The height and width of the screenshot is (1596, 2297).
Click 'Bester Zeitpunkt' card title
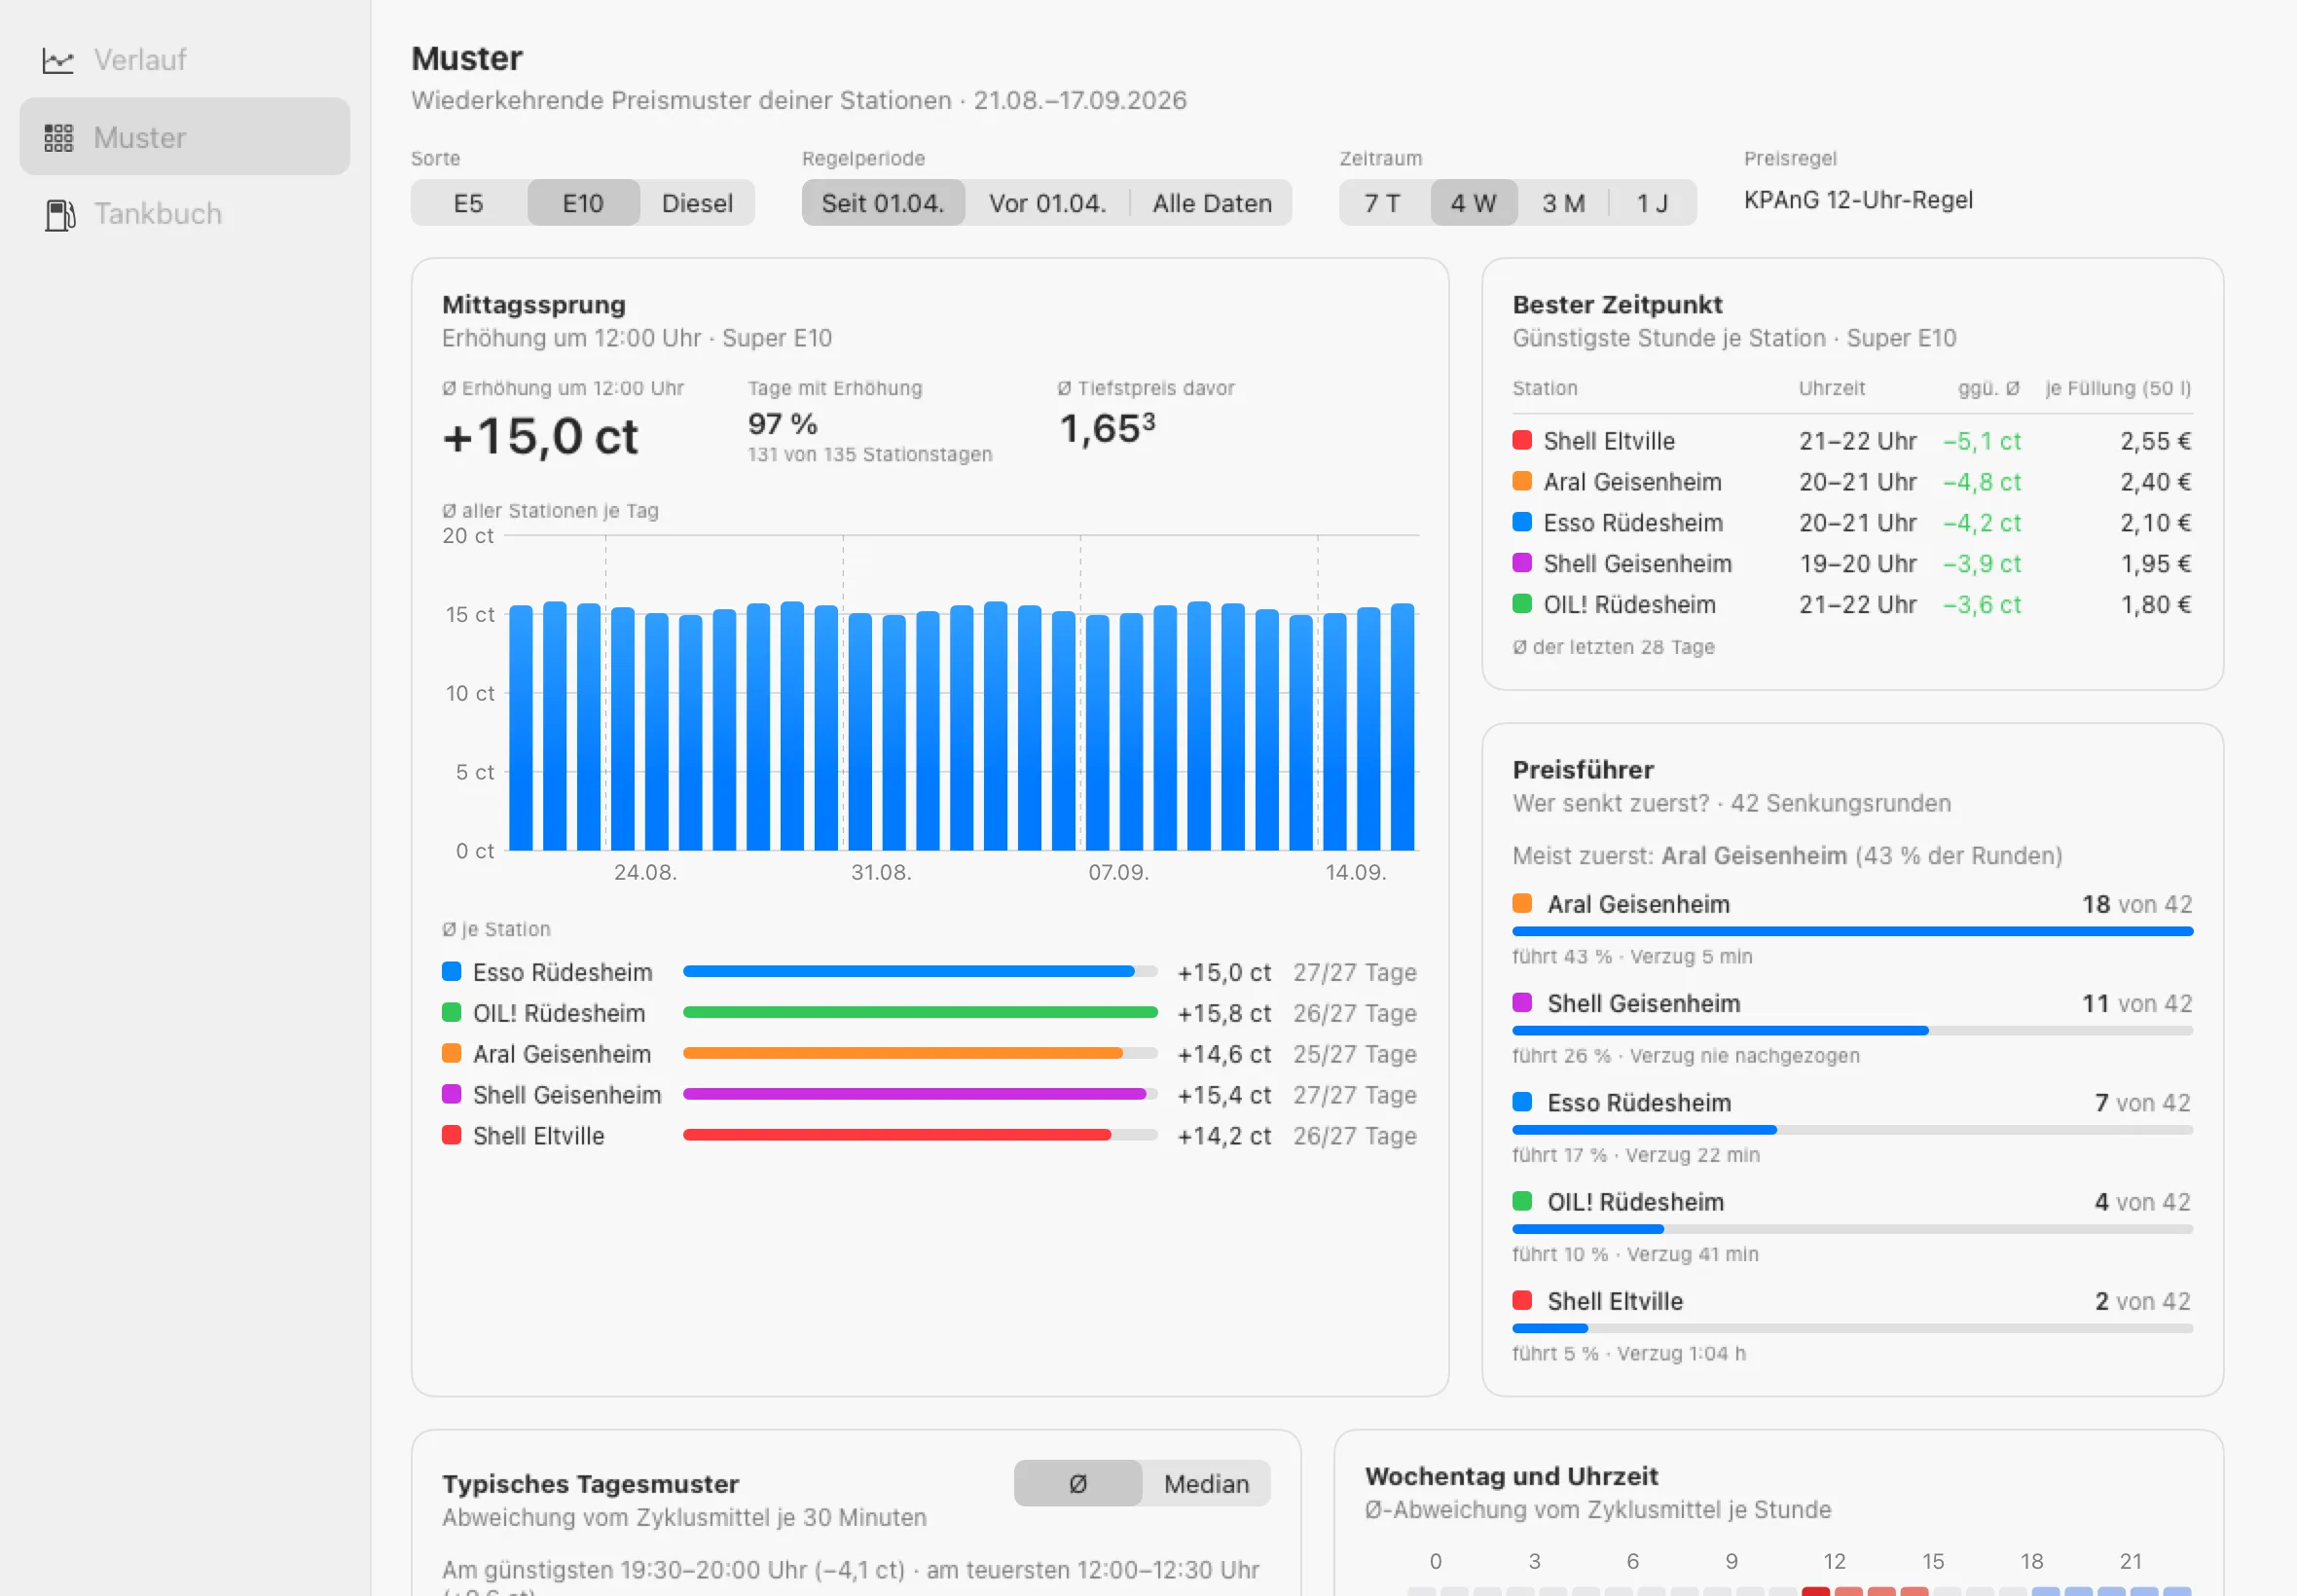1617,304
